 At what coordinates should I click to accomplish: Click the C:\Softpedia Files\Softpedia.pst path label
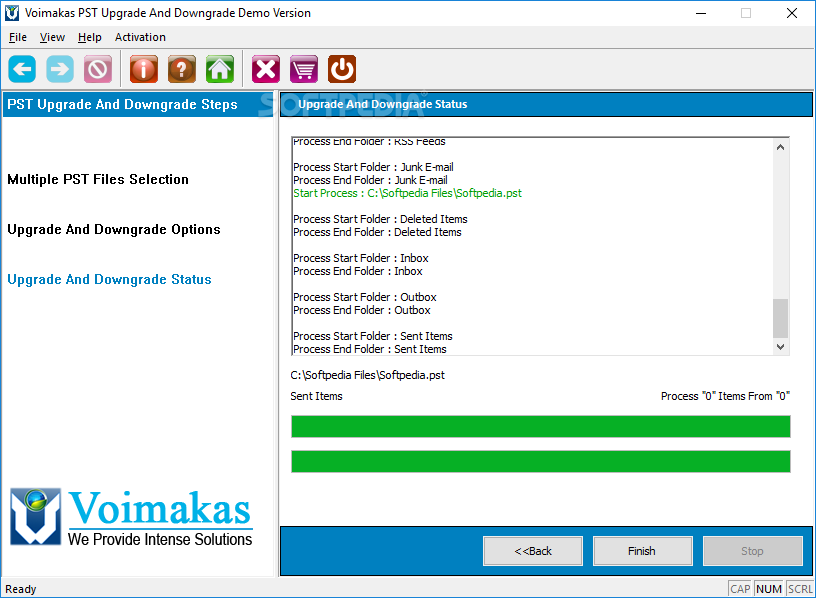click(x=367, y=375)
